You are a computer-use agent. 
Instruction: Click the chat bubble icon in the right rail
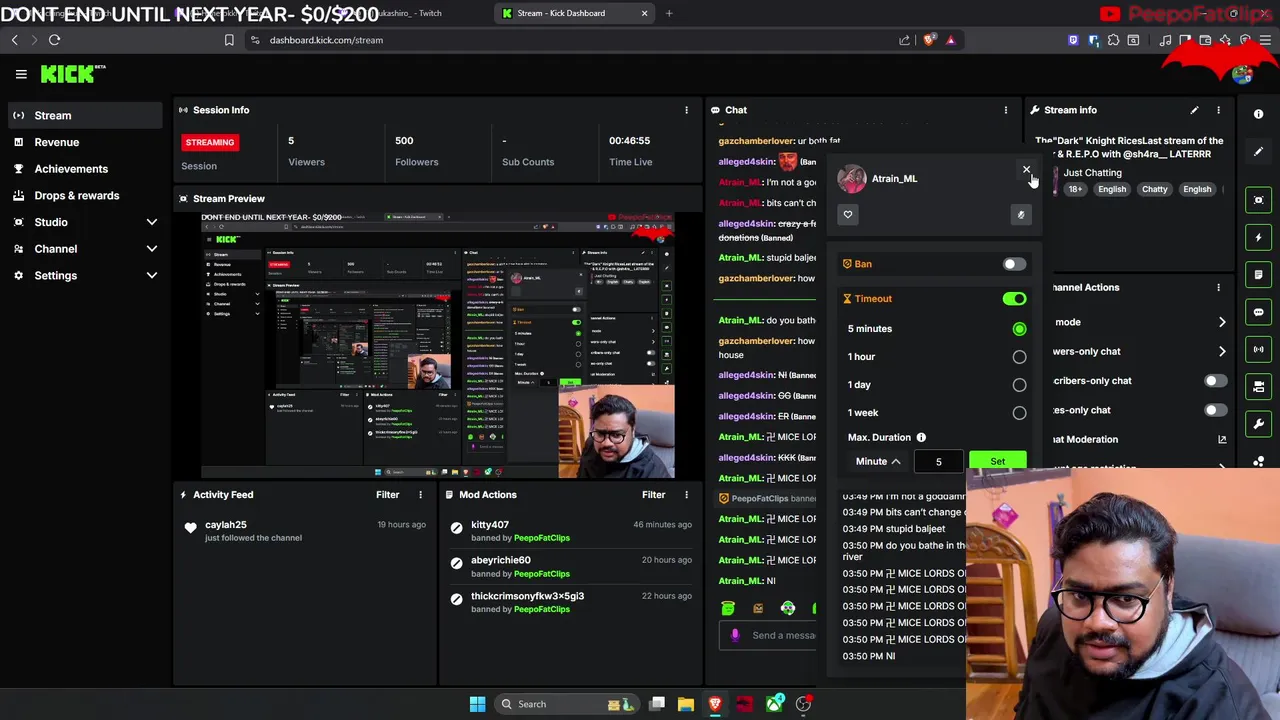(x=1258, y=312)
